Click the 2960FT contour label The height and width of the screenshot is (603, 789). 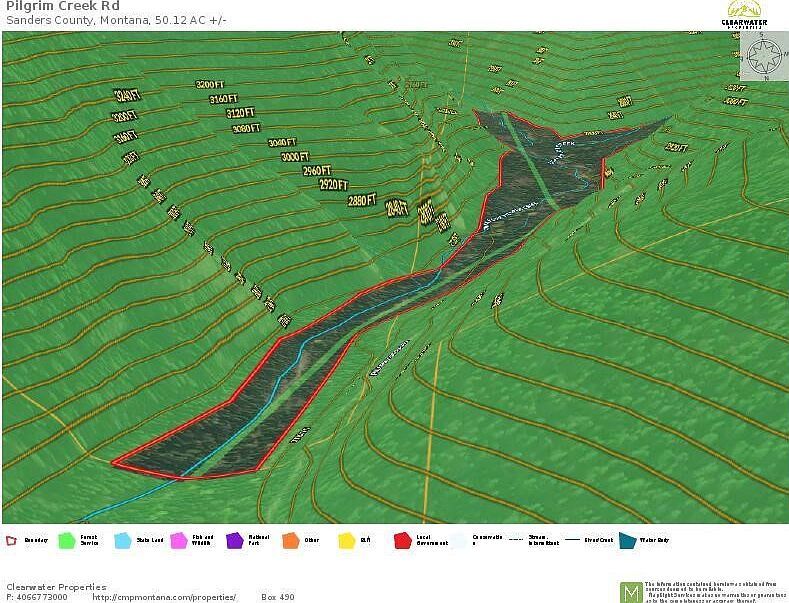click(317, 171)
